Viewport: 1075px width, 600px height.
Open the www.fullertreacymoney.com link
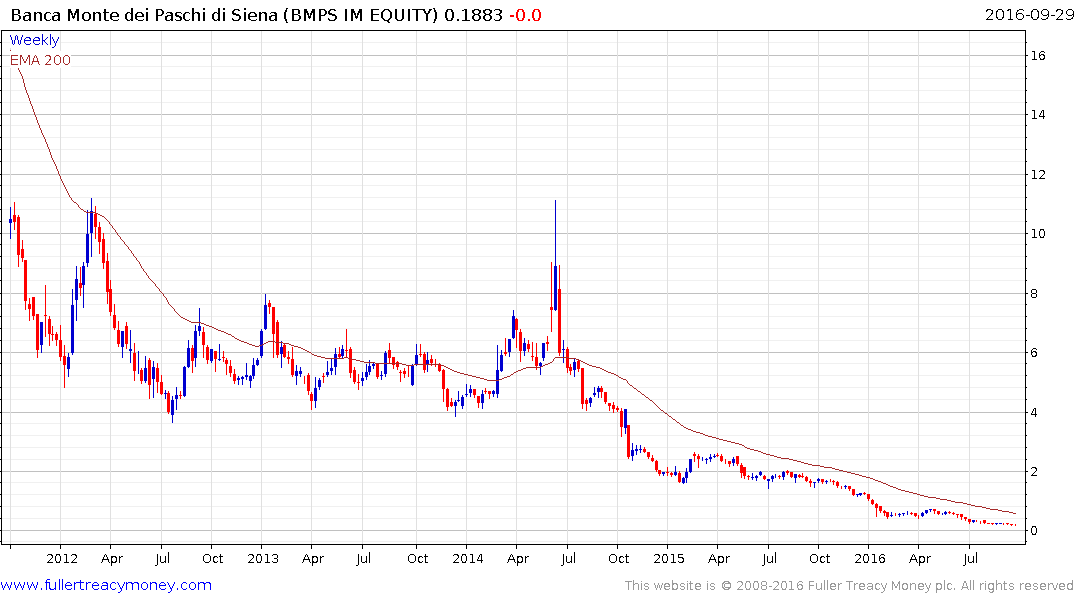(x=106, y=585)
